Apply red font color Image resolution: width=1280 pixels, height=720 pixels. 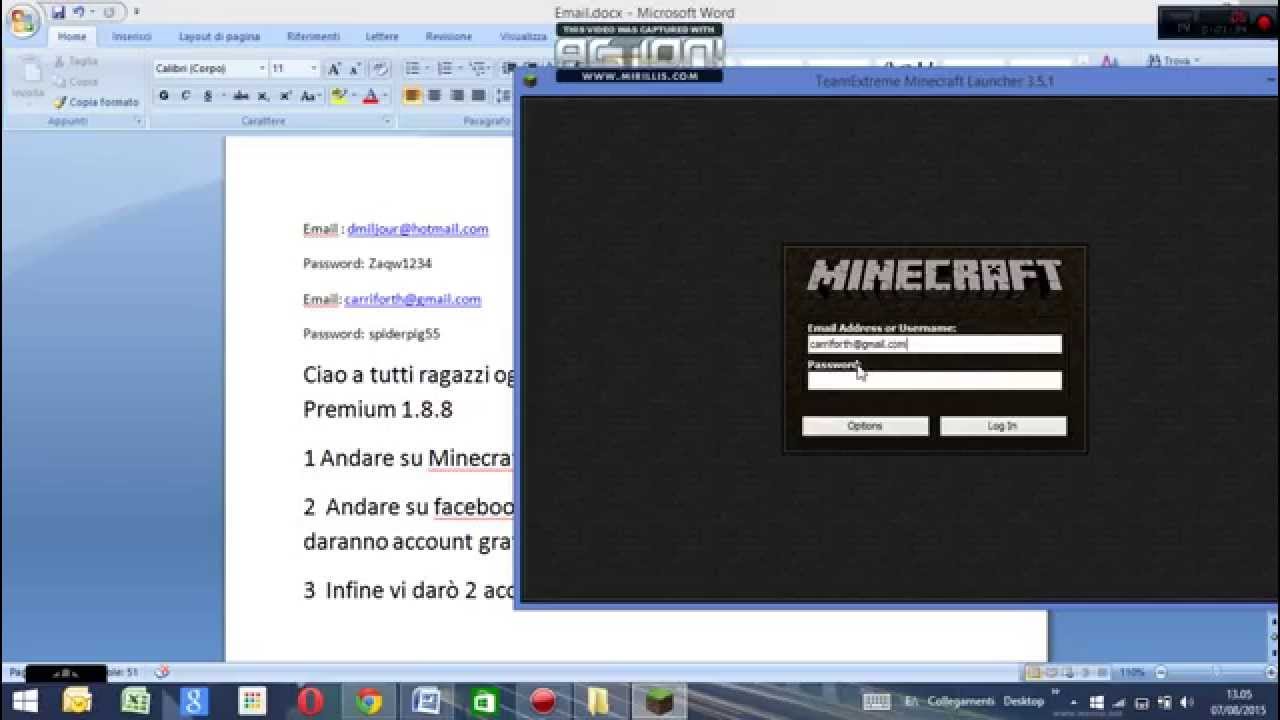pos(370,96)
